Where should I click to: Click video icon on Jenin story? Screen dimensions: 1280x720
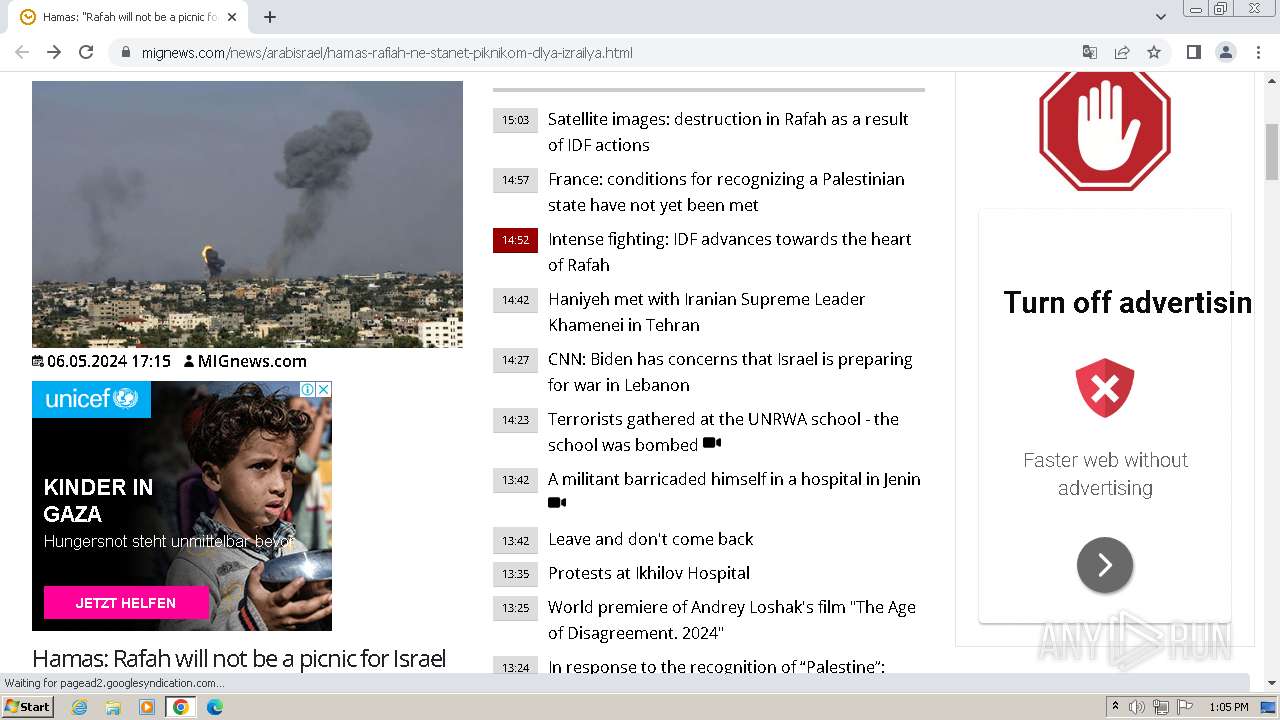click(557, 503)
